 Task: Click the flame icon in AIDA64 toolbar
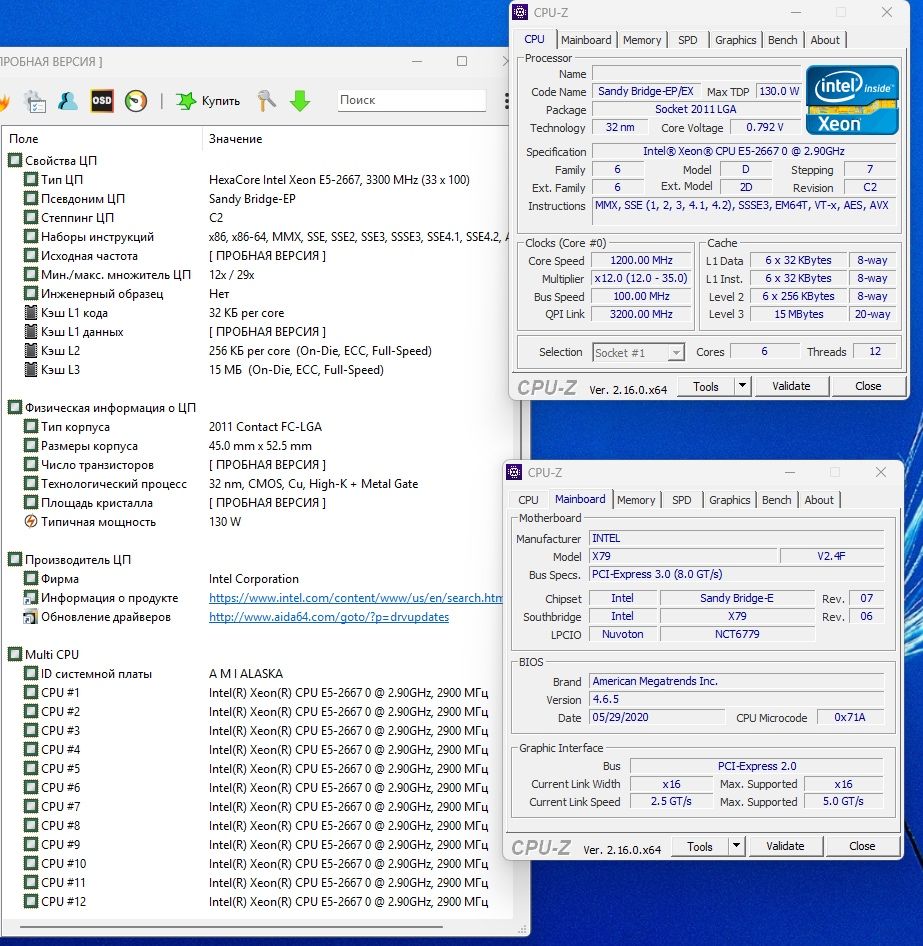[x=4, y=101]
